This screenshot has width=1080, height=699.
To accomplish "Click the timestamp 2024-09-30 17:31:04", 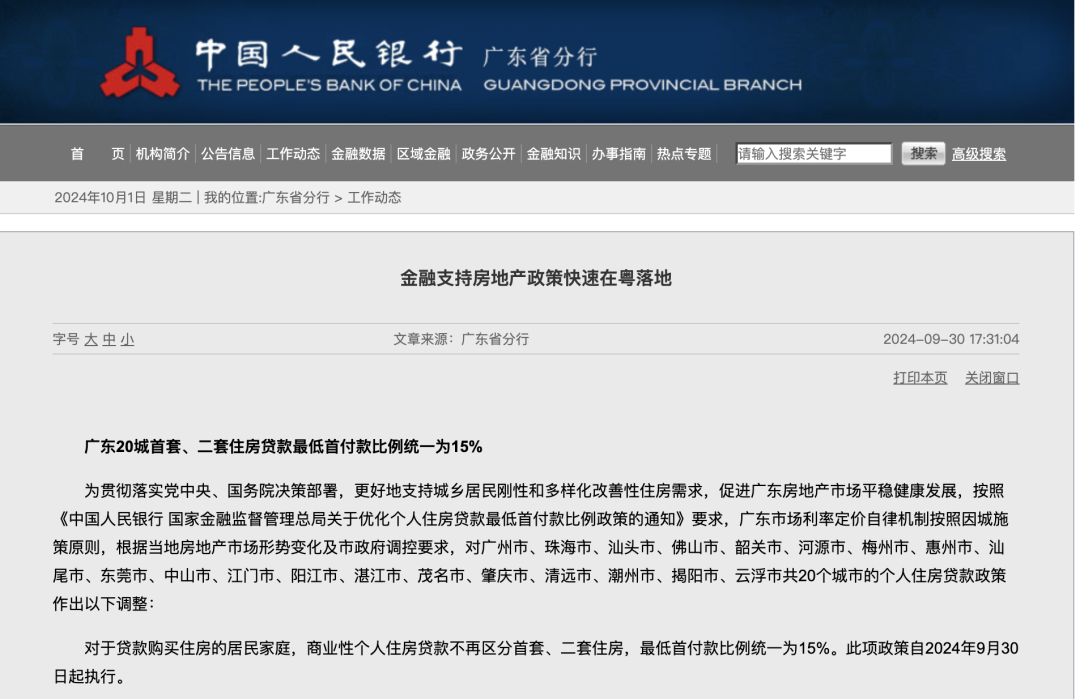I will (x=951, y=339).
